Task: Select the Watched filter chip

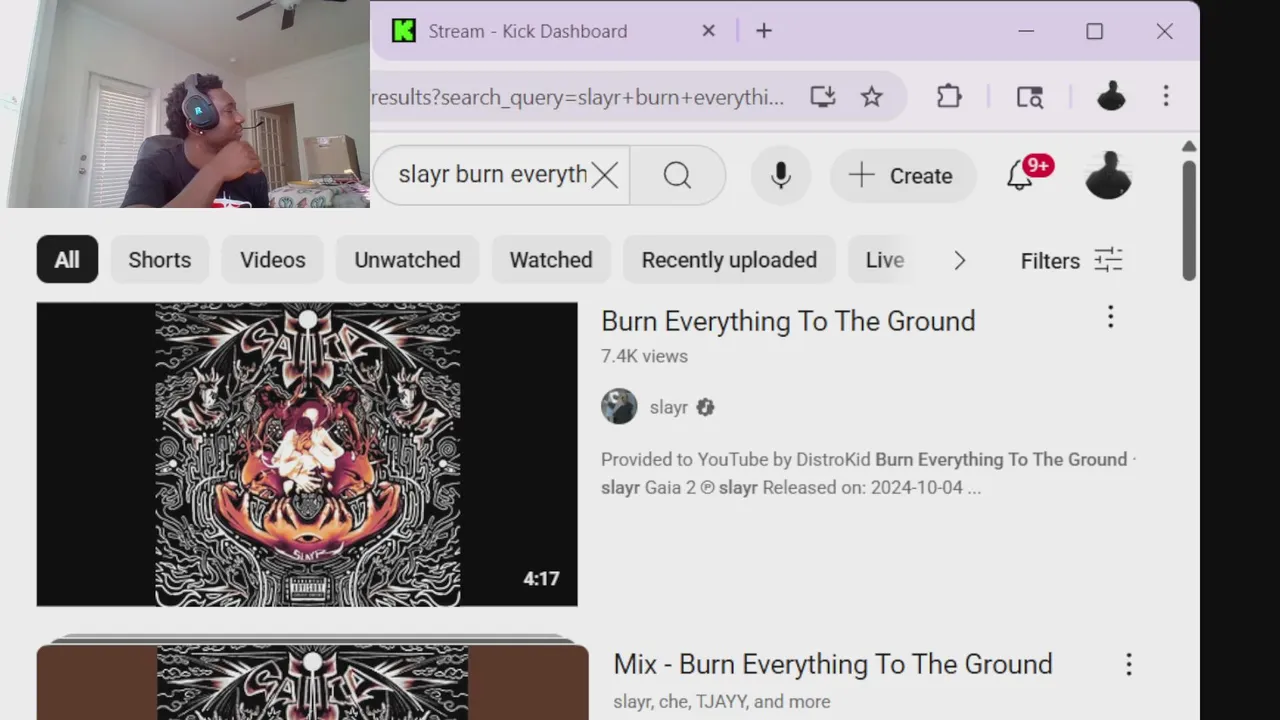Action: point(551,260)
